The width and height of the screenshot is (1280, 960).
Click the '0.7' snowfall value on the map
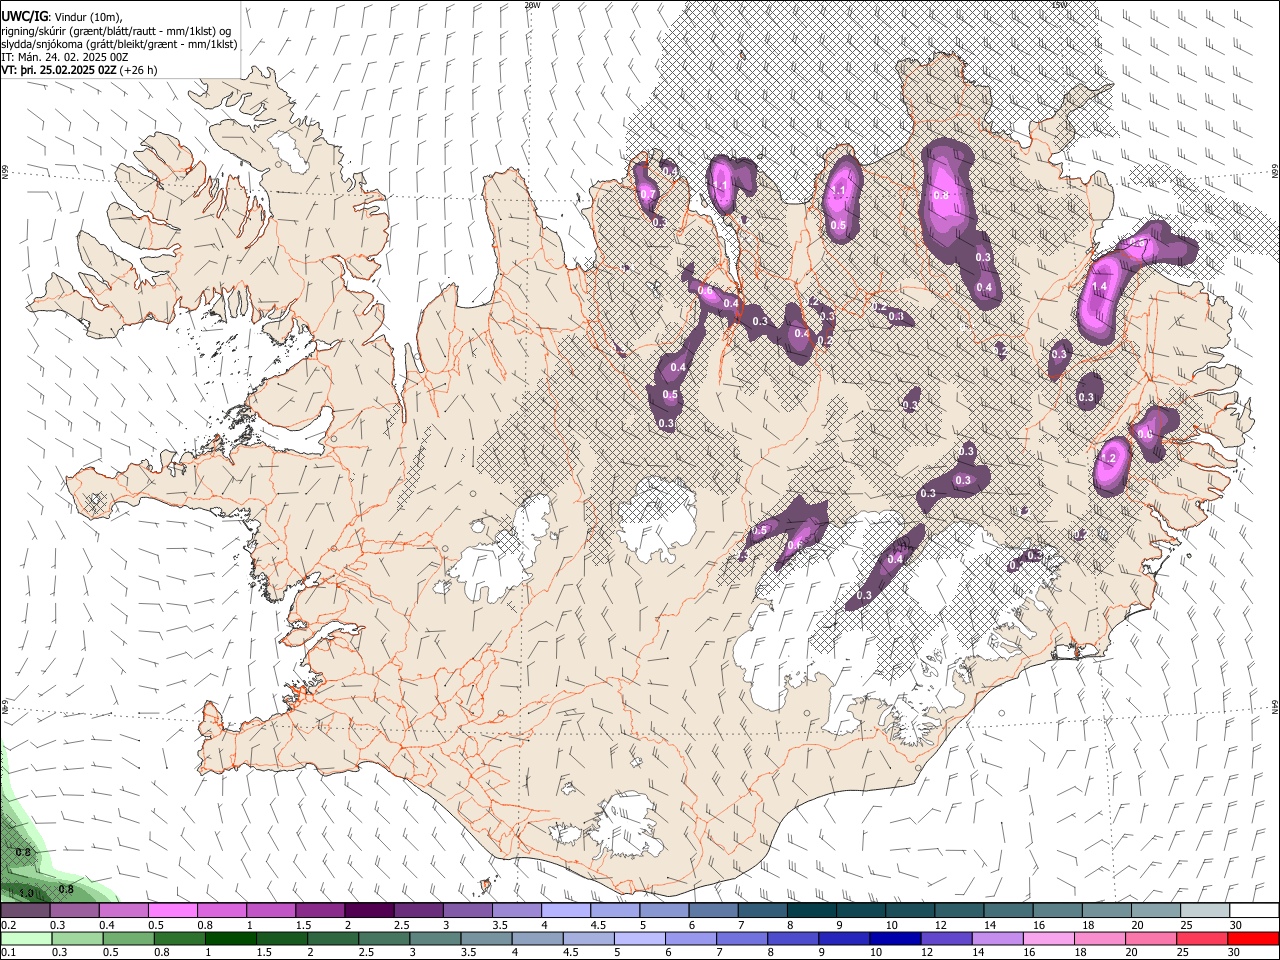(647, 194)
